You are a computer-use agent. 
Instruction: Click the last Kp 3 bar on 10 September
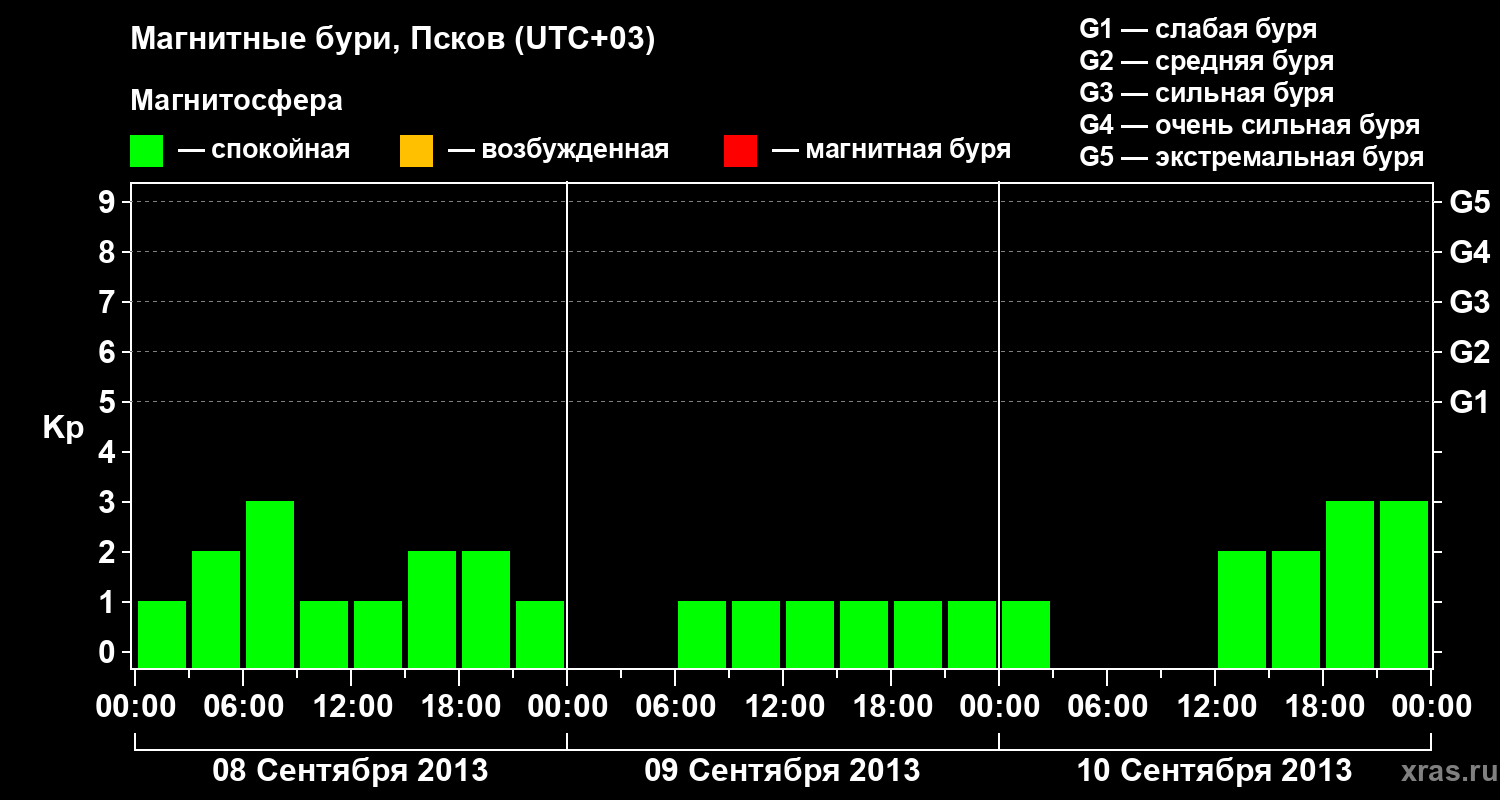click(x=1404, y=584)
